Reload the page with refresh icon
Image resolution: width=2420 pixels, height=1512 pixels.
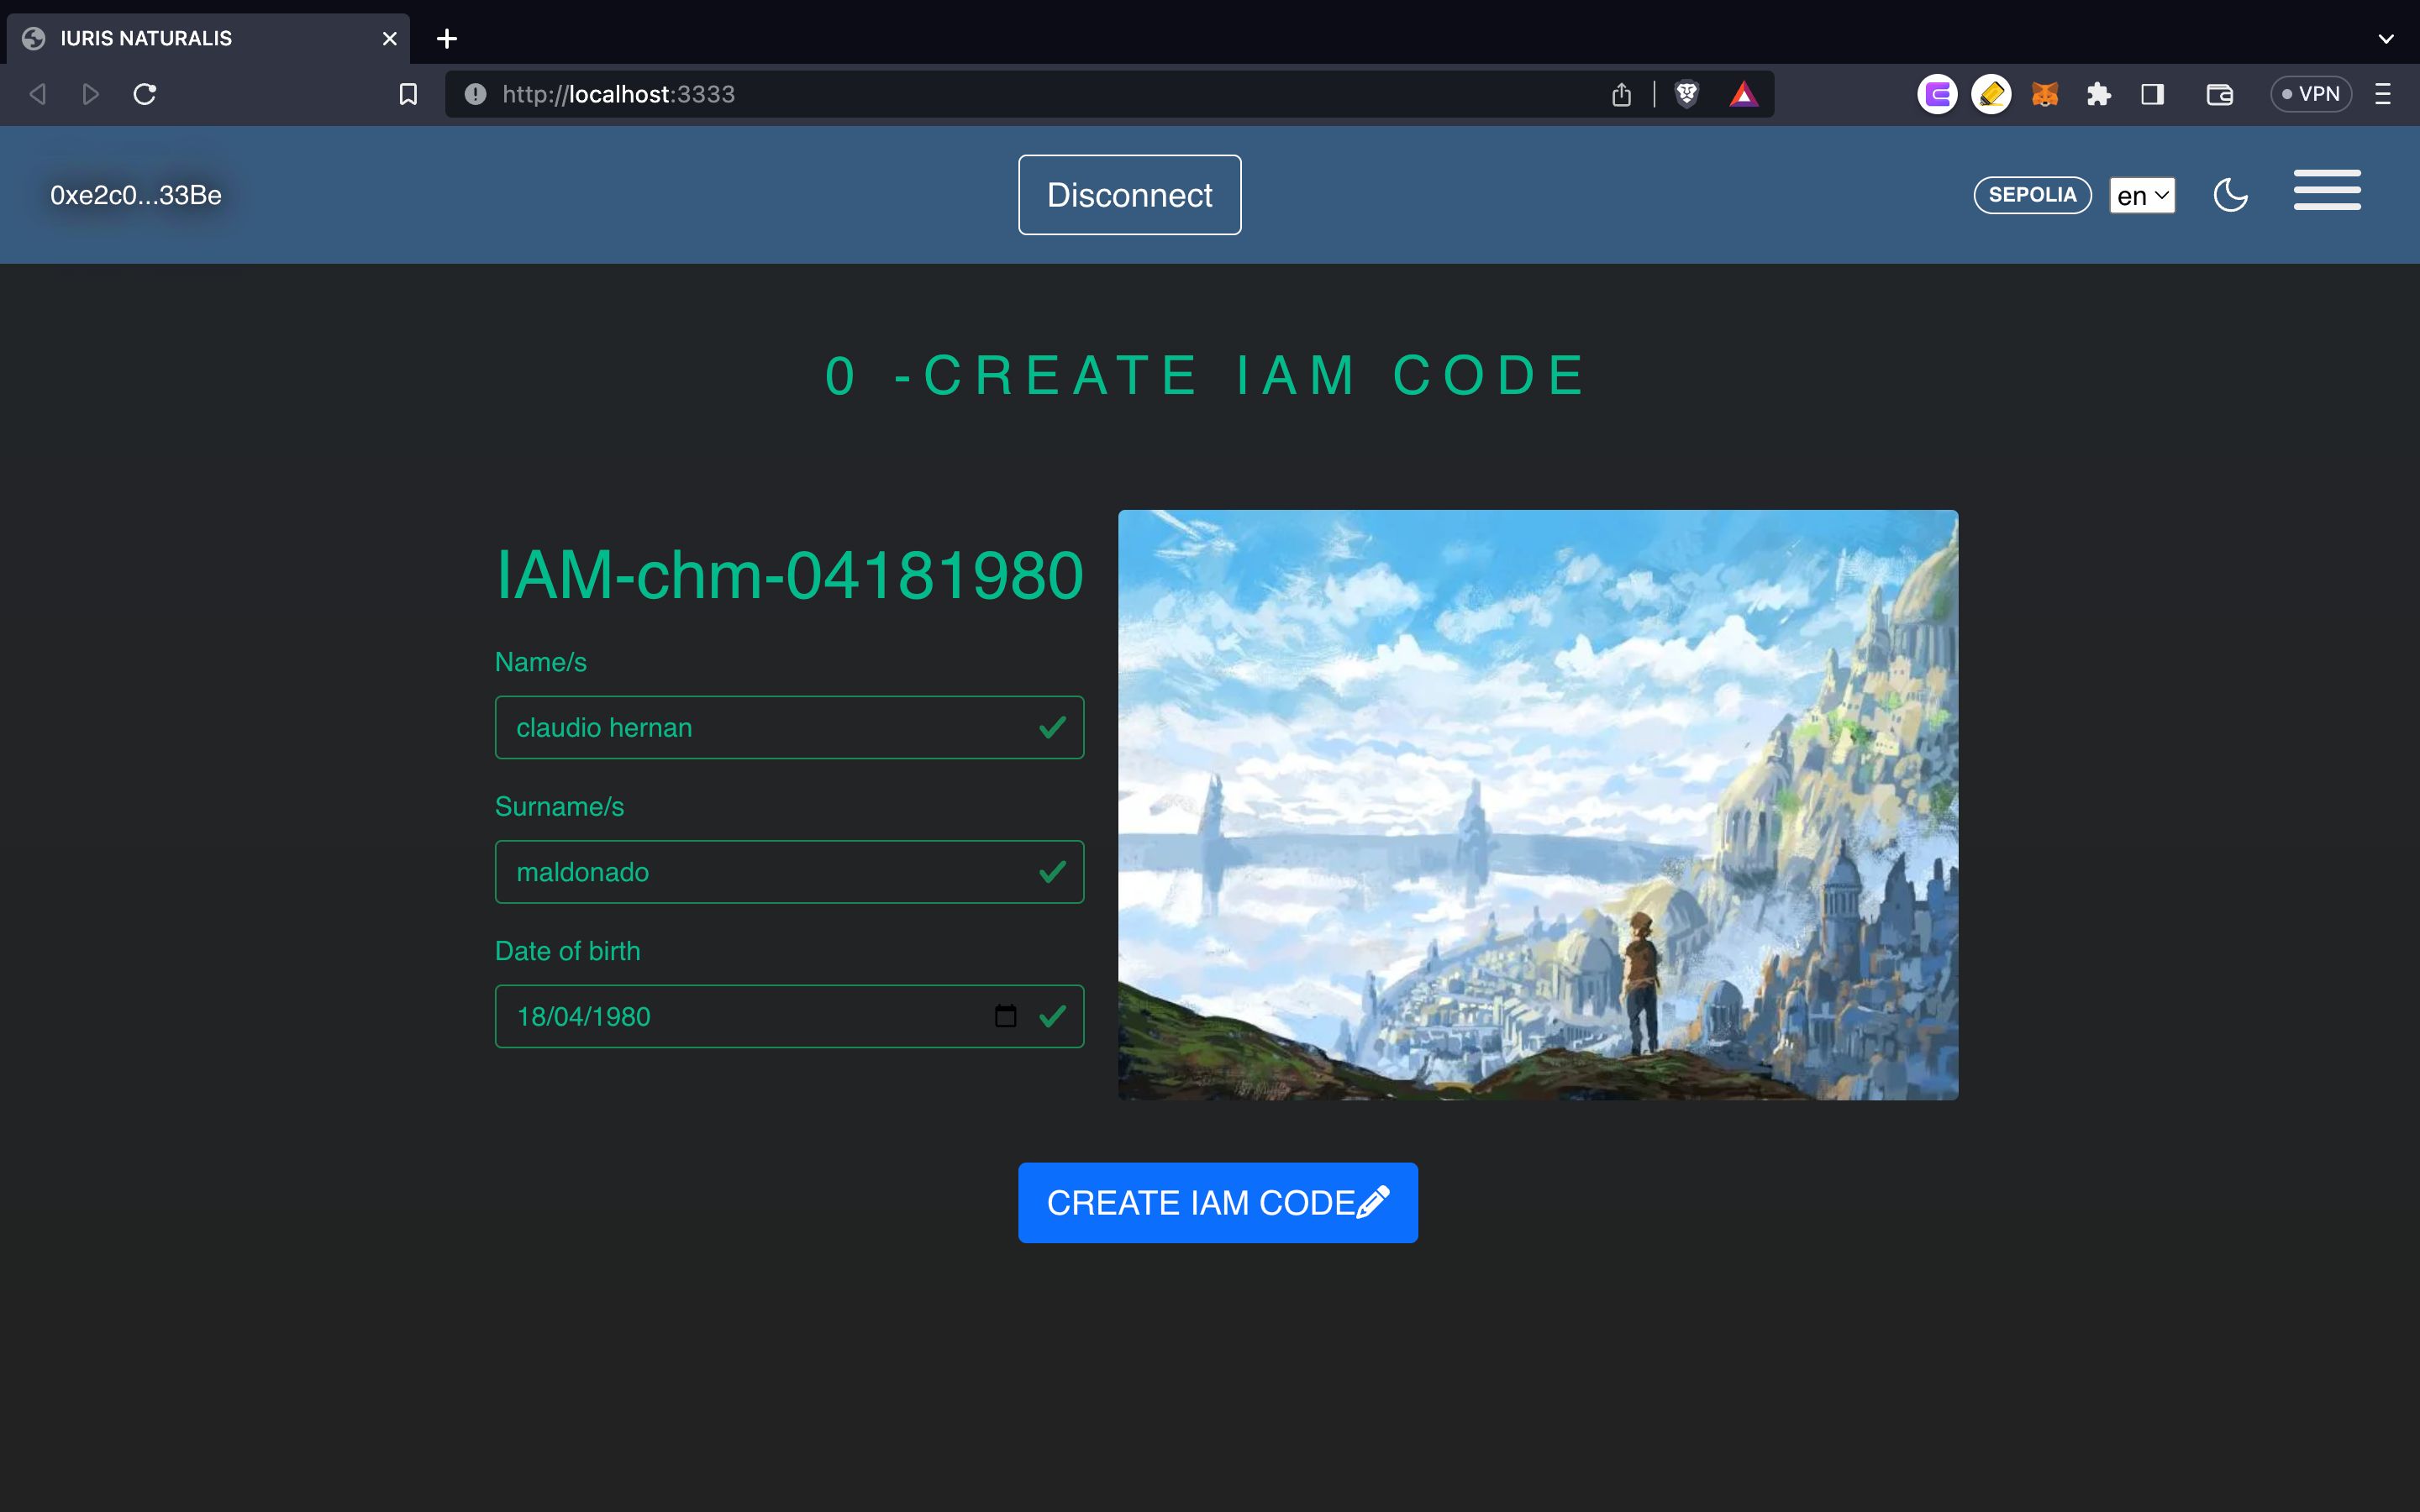tap(145, 94)
